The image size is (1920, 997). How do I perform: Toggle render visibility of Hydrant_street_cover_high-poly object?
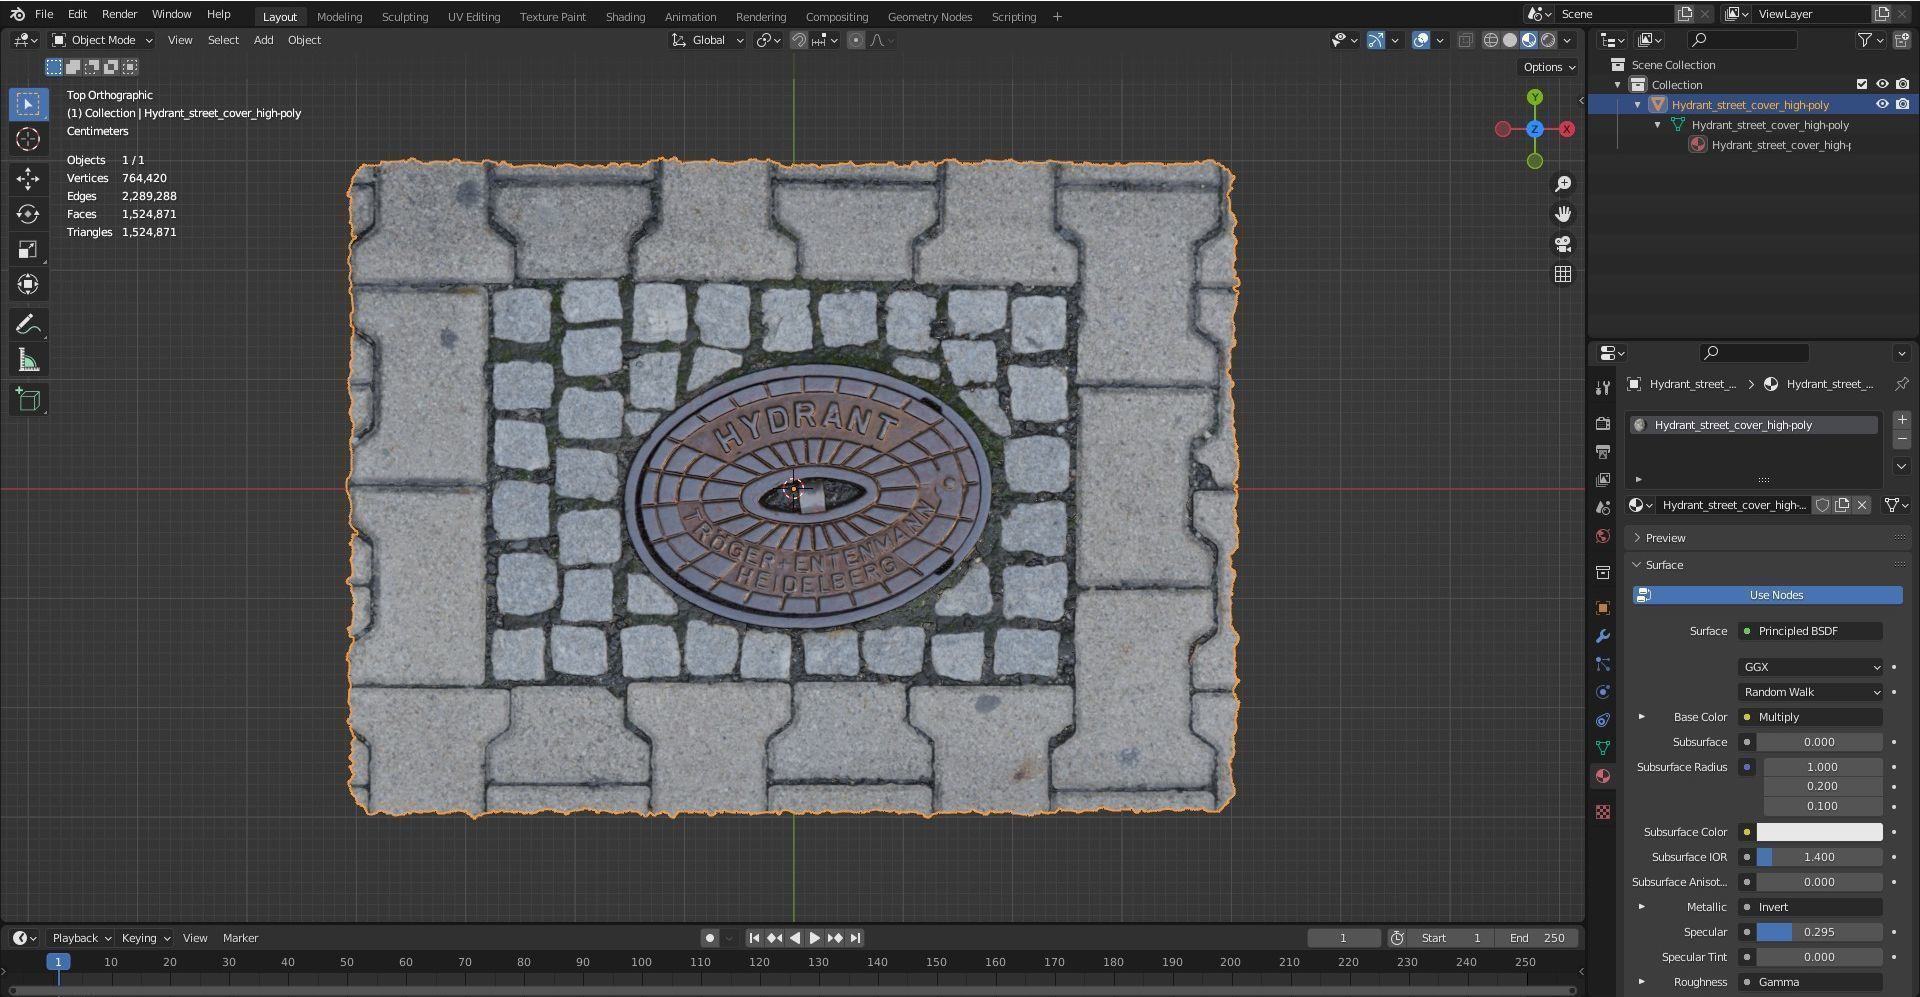pos(1902,104)
